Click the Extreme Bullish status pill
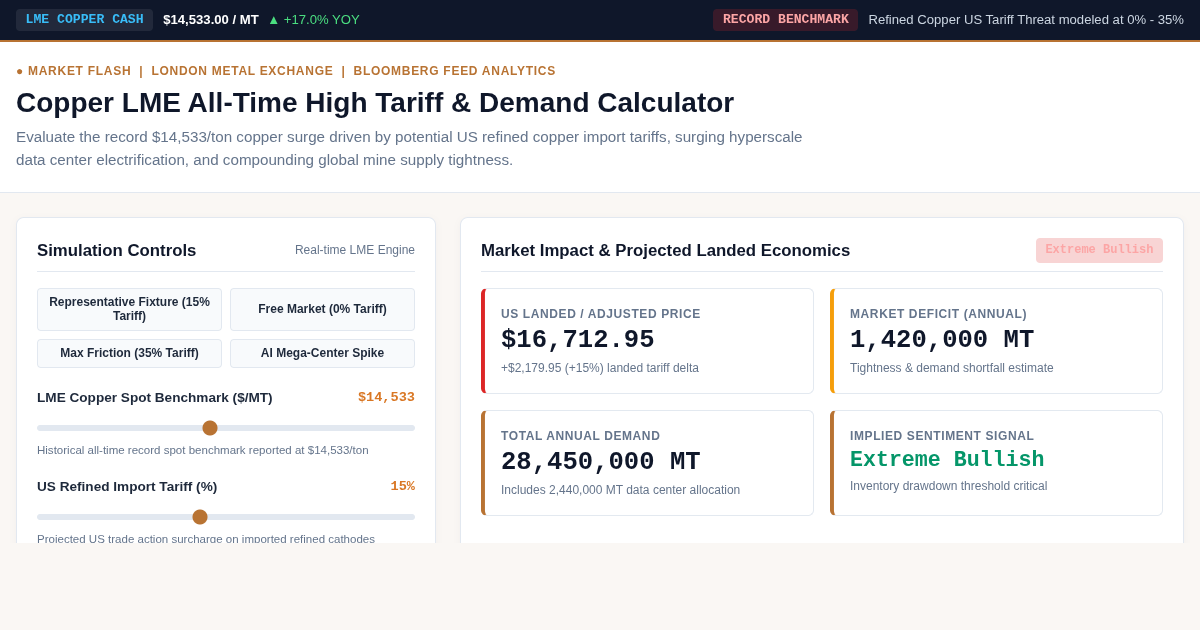 tap(1099, 250)
